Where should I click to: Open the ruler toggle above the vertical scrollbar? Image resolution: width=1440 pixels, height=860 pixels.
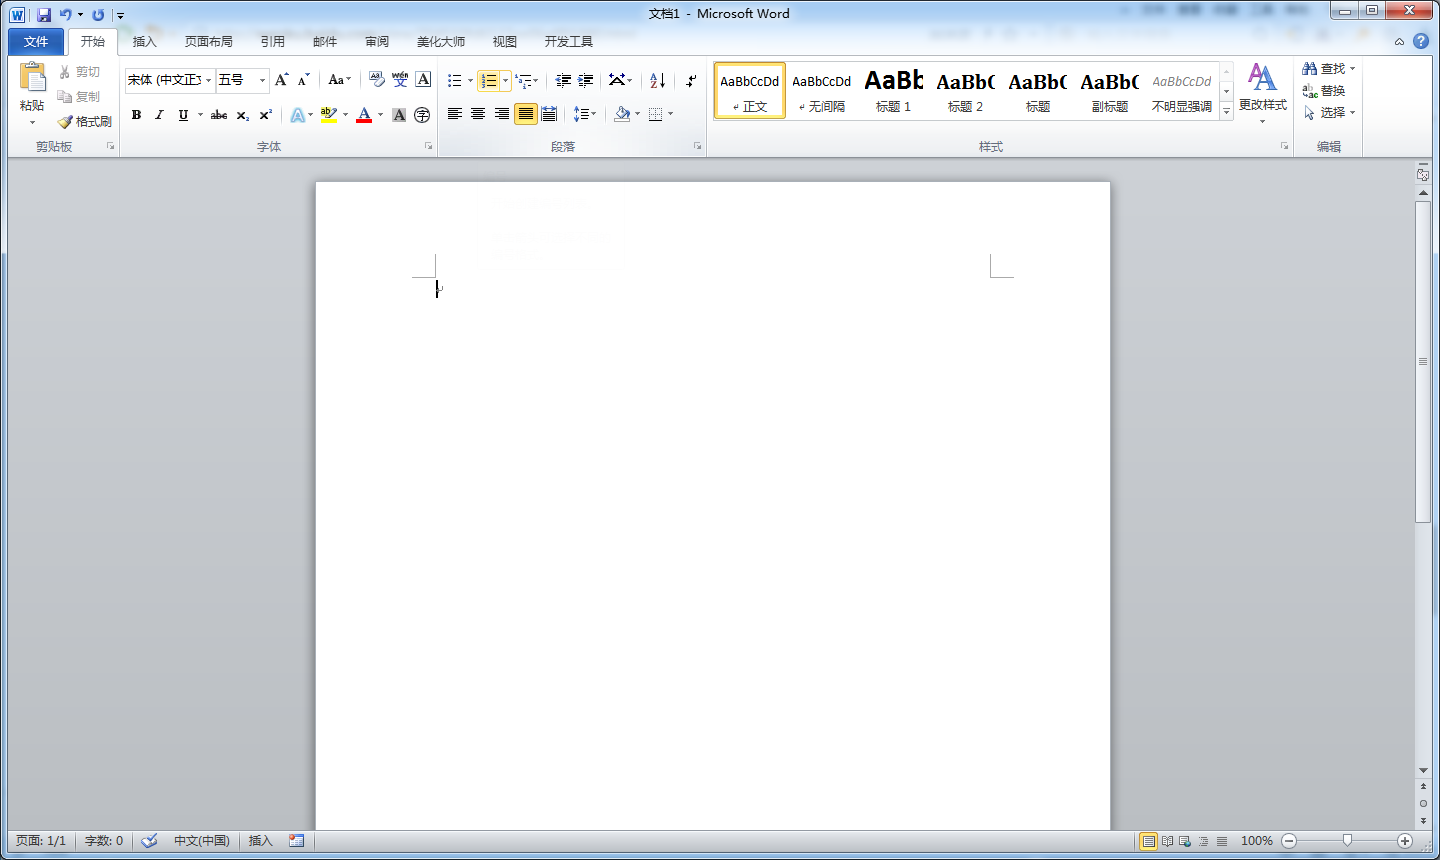tap(1423, 175)
